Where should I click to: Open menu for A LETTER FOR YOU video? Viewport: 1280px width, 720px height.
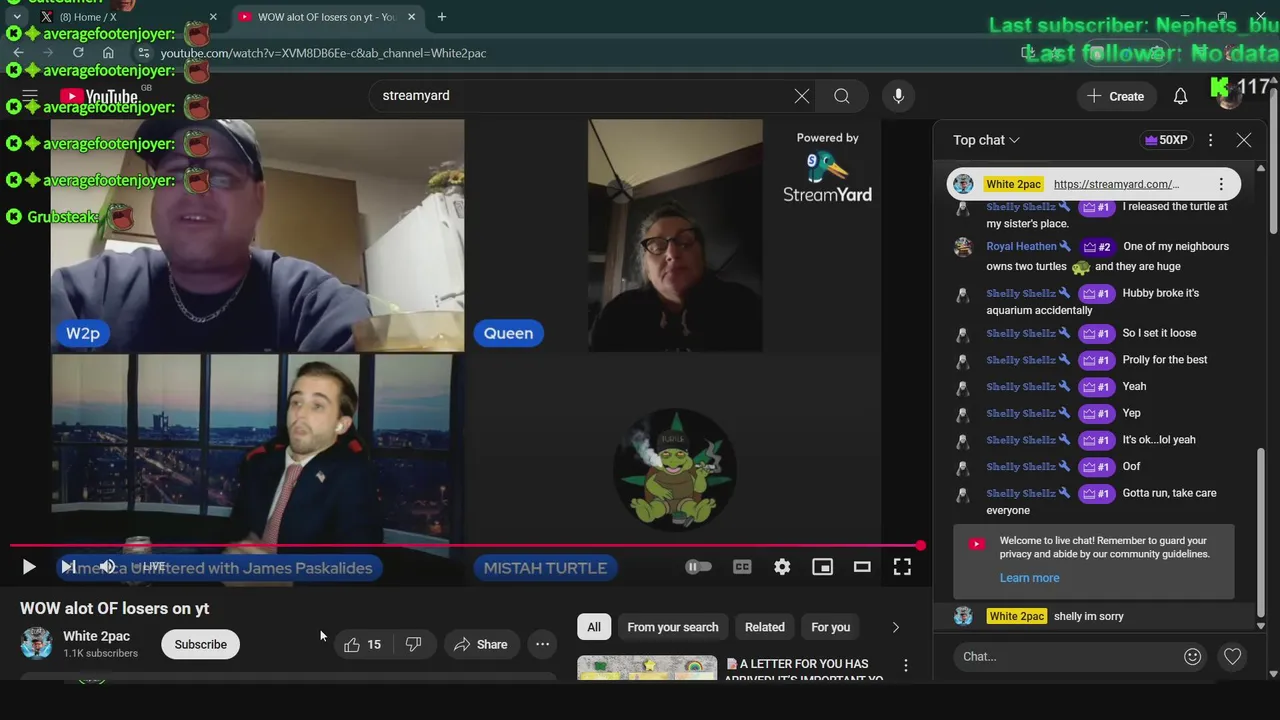tap(906, 665)
